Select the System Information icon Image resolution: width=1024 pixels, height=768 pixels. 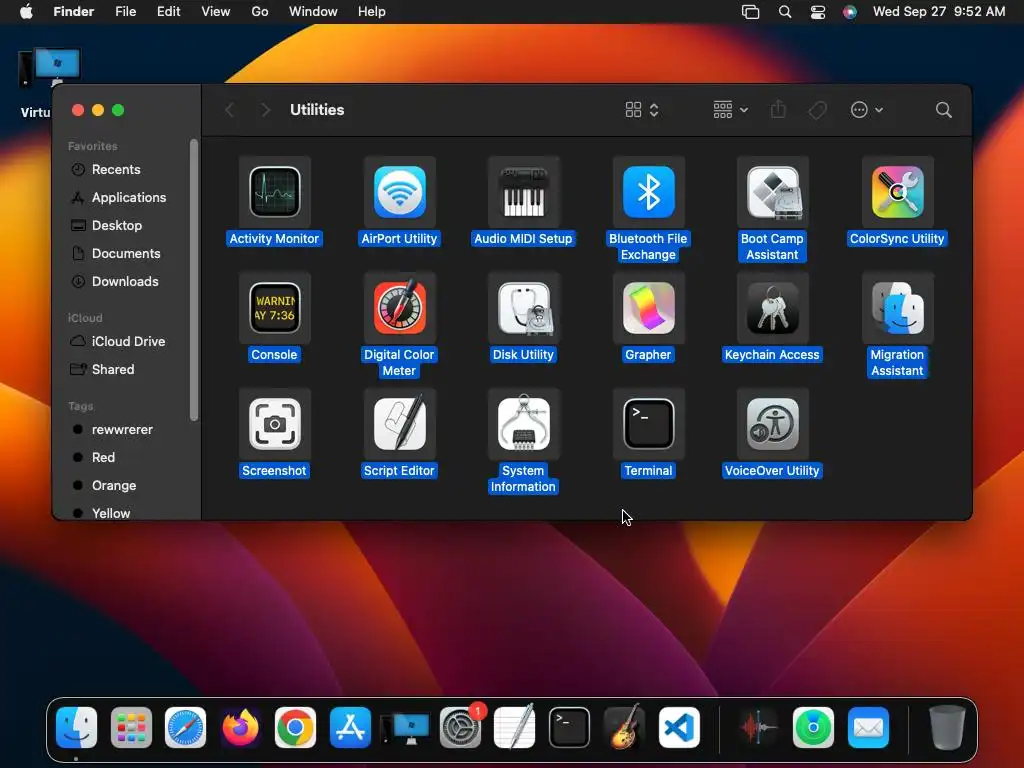click(x=523, y=424)
